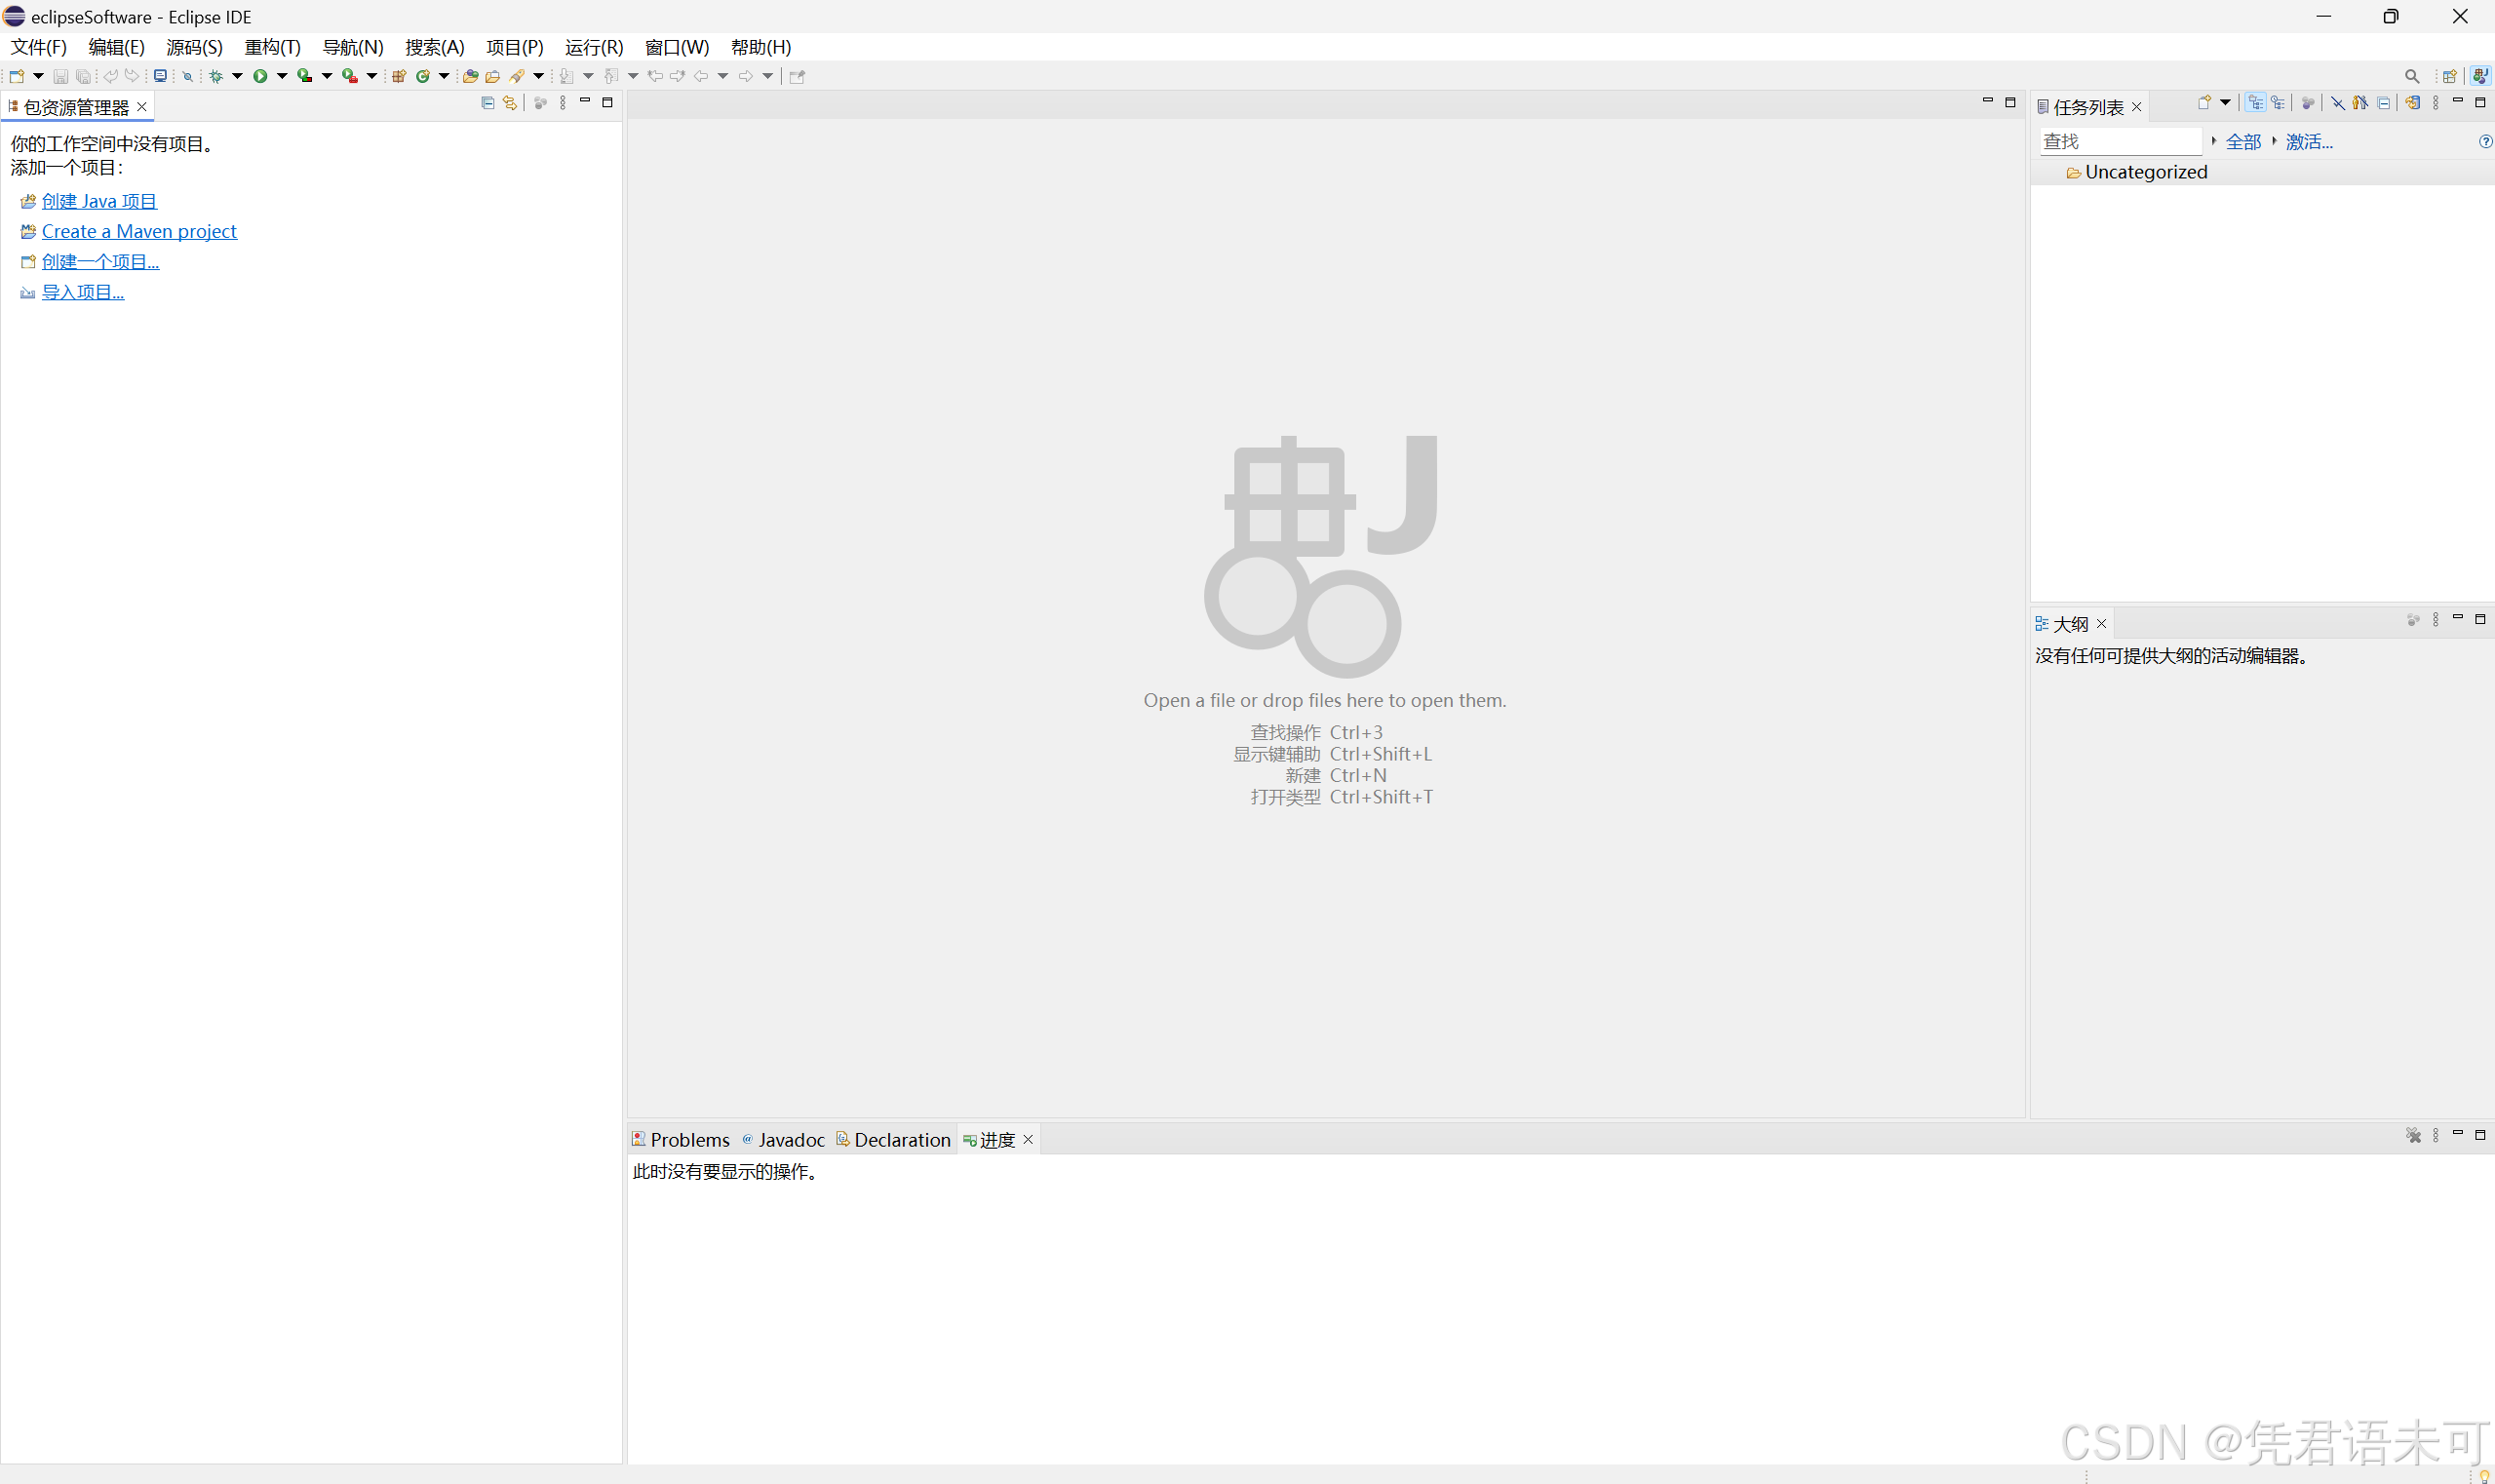This screenshot has height=1484, width=2495.
Task: Open dropdown arrow beside Debug bug icon
Action: click(x=237, y=76)
